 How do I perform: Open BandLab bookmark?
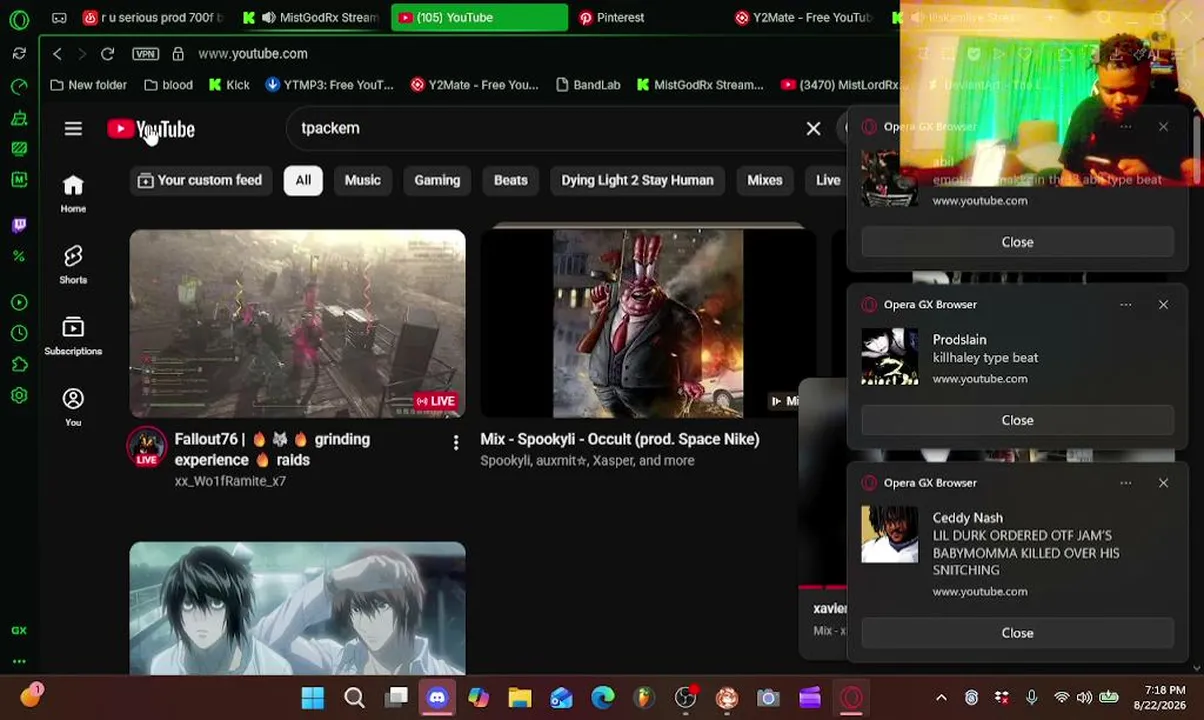(588, 85)
